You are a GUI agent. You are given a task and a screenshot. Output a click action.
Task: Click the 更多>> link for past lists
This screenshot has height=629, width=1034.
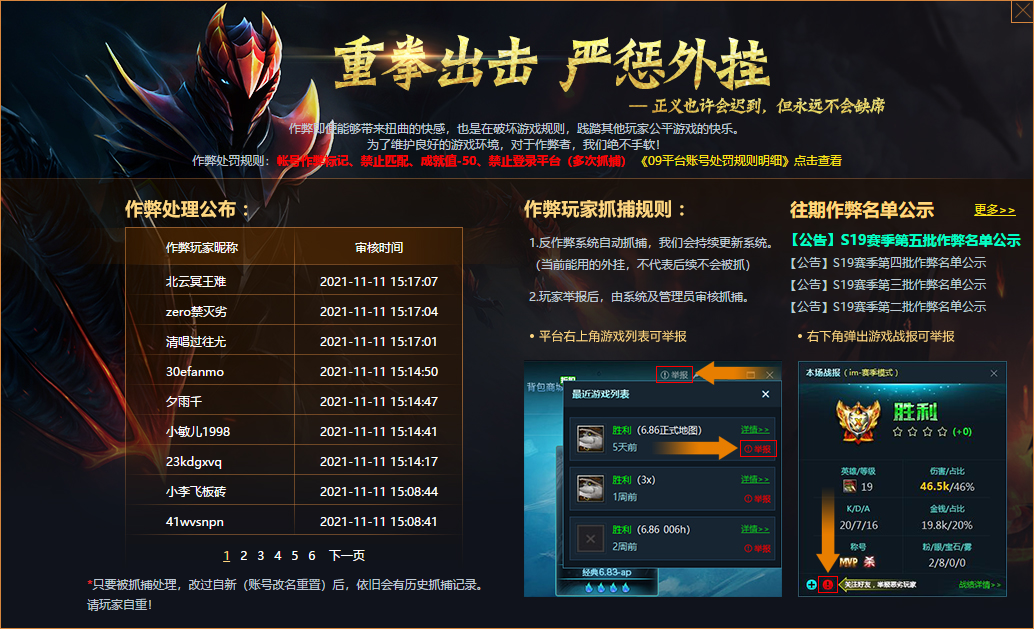pyautogui.click(x=994, y=209)
